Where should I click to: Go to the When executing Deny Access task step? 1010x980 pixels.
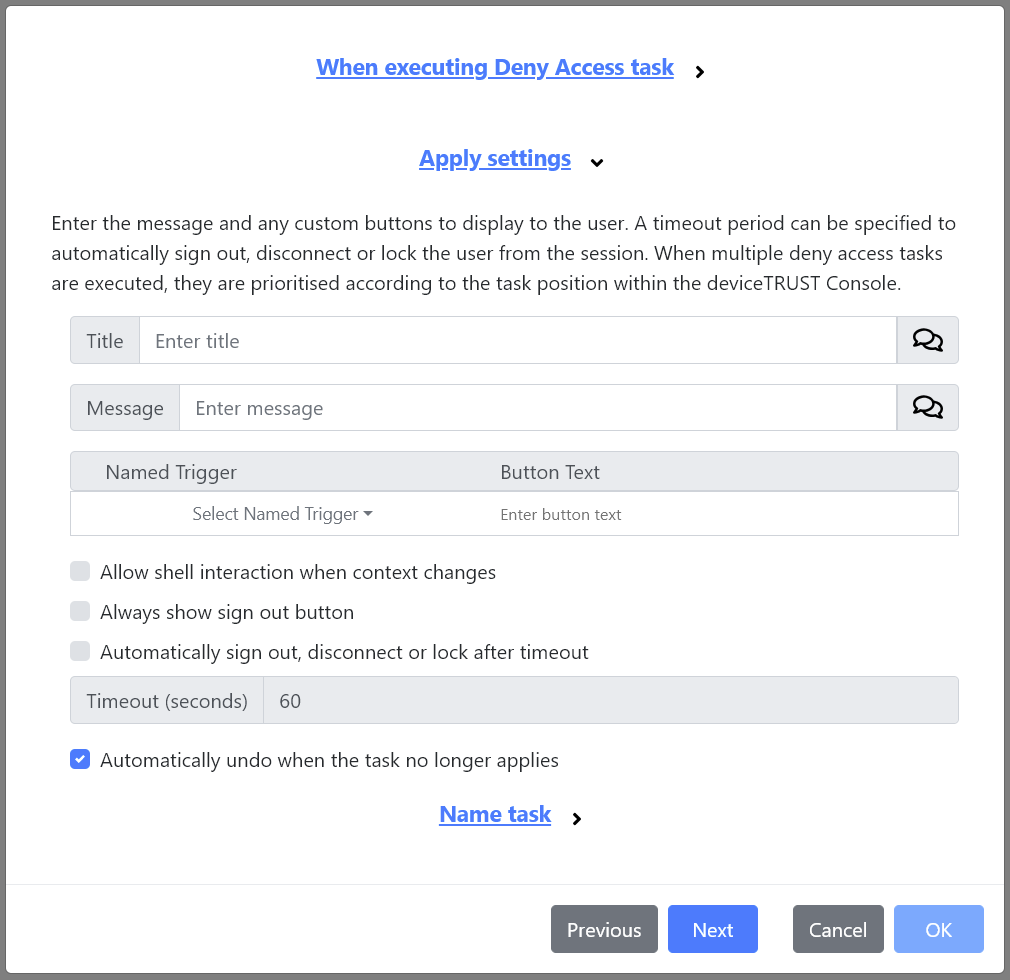pyautogui.click(x=495, y=67)
